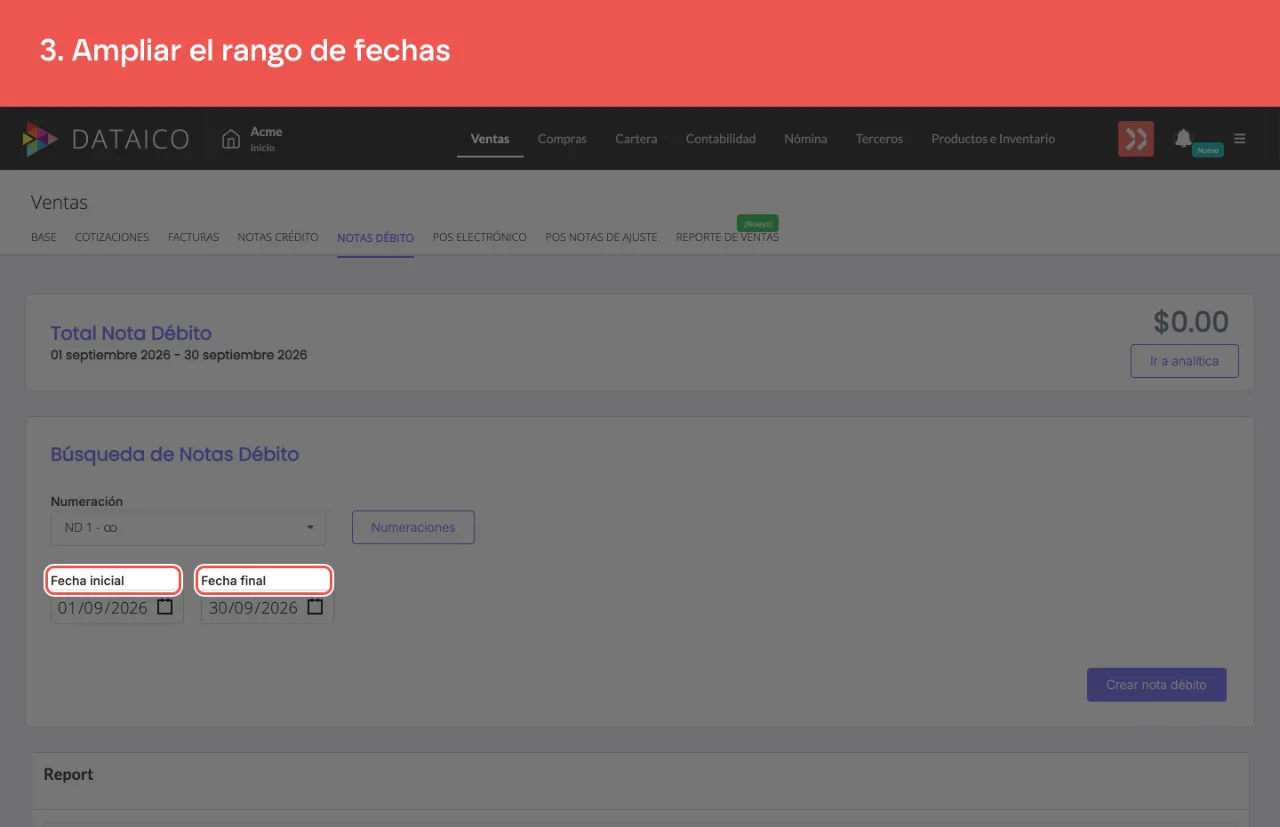This screenshot has width=1280, height=827.
Task: Open the Acme home icon
Action: click(x=231, y=138)
